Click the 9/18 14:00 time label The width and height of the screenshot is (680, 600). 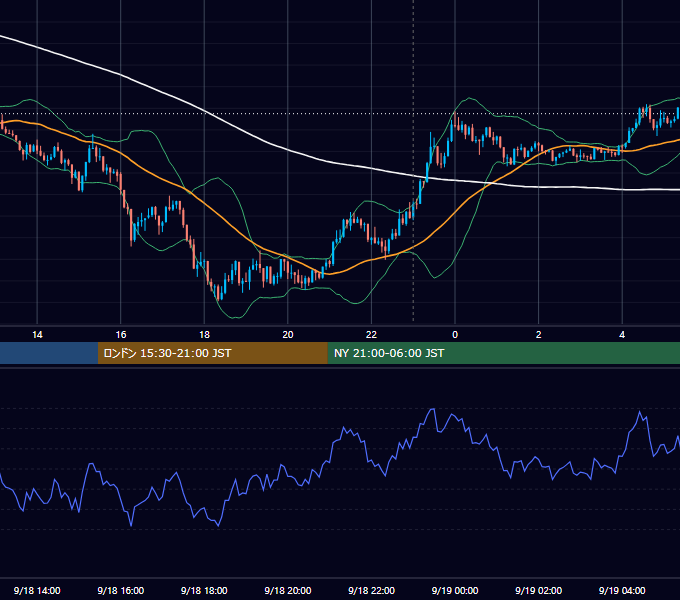[x=37, y=590]
